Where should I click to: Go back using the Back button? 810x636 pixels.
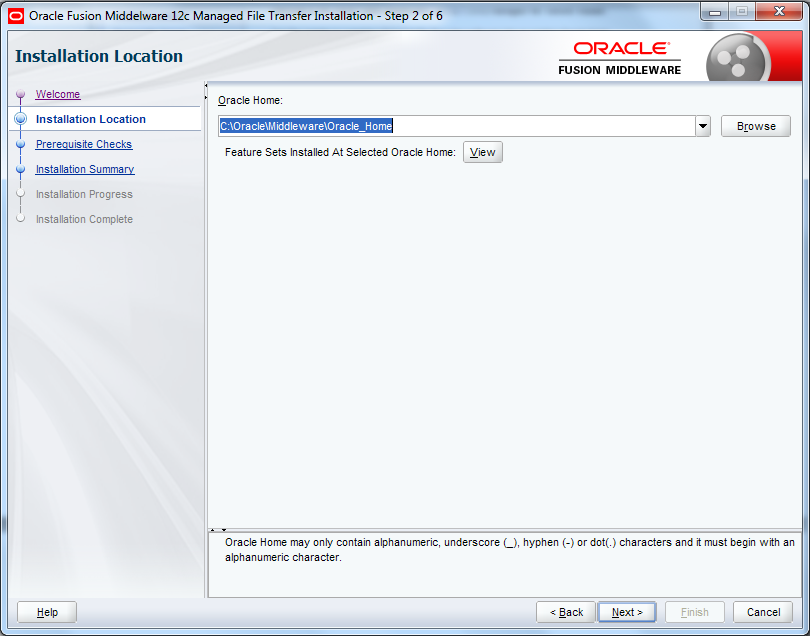565,611
